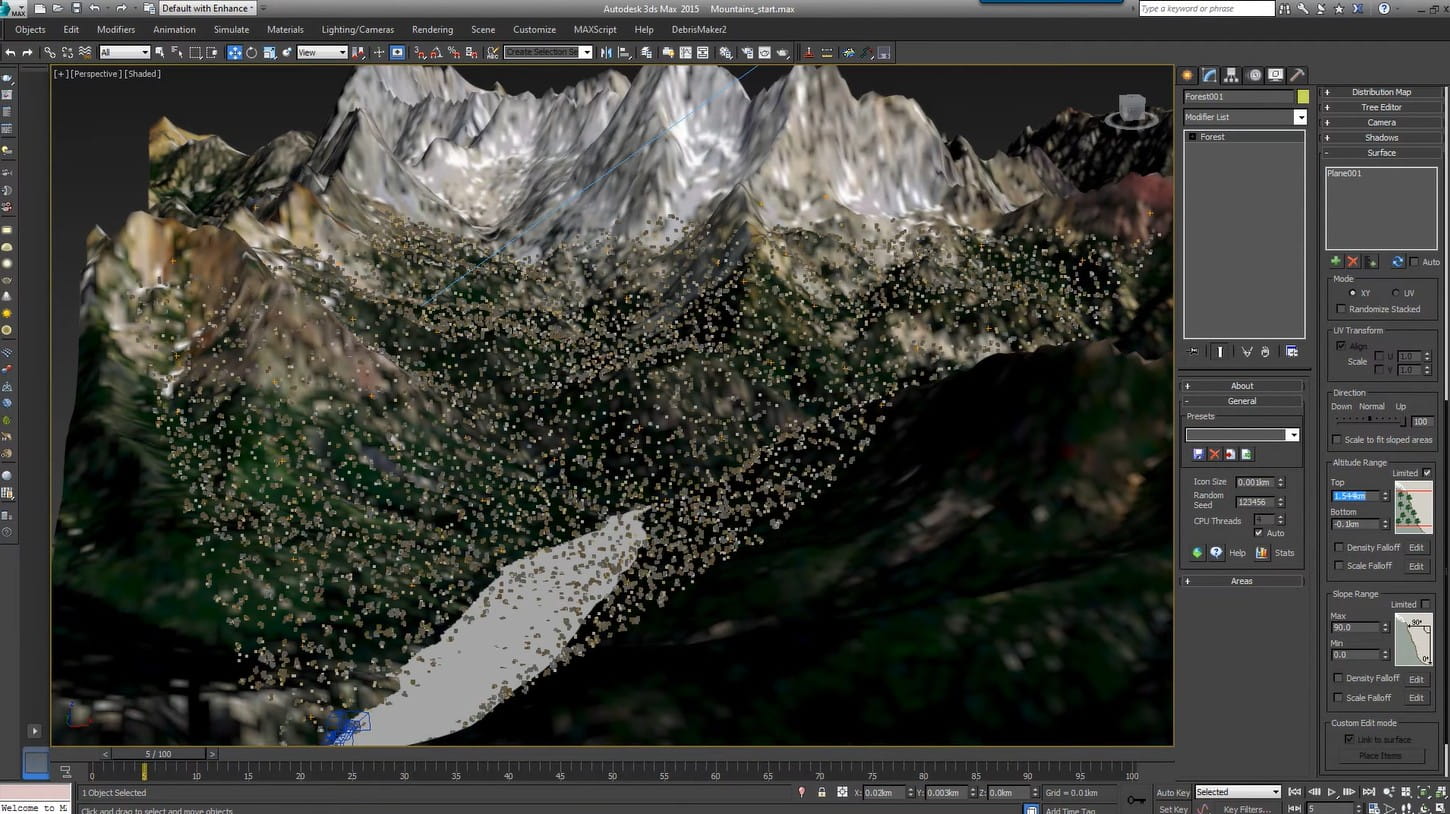The height and width of the screenshot is (814, 1450).
Task: Open the Animation menu
Action: pyautogui.click(x=174, y=30)
